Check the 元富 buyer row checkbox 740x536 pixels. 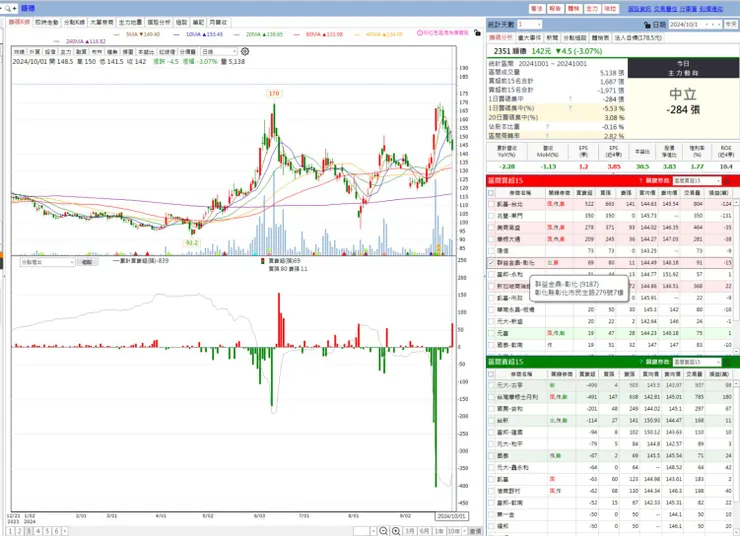pyautogui.click(x=491, y=333)
